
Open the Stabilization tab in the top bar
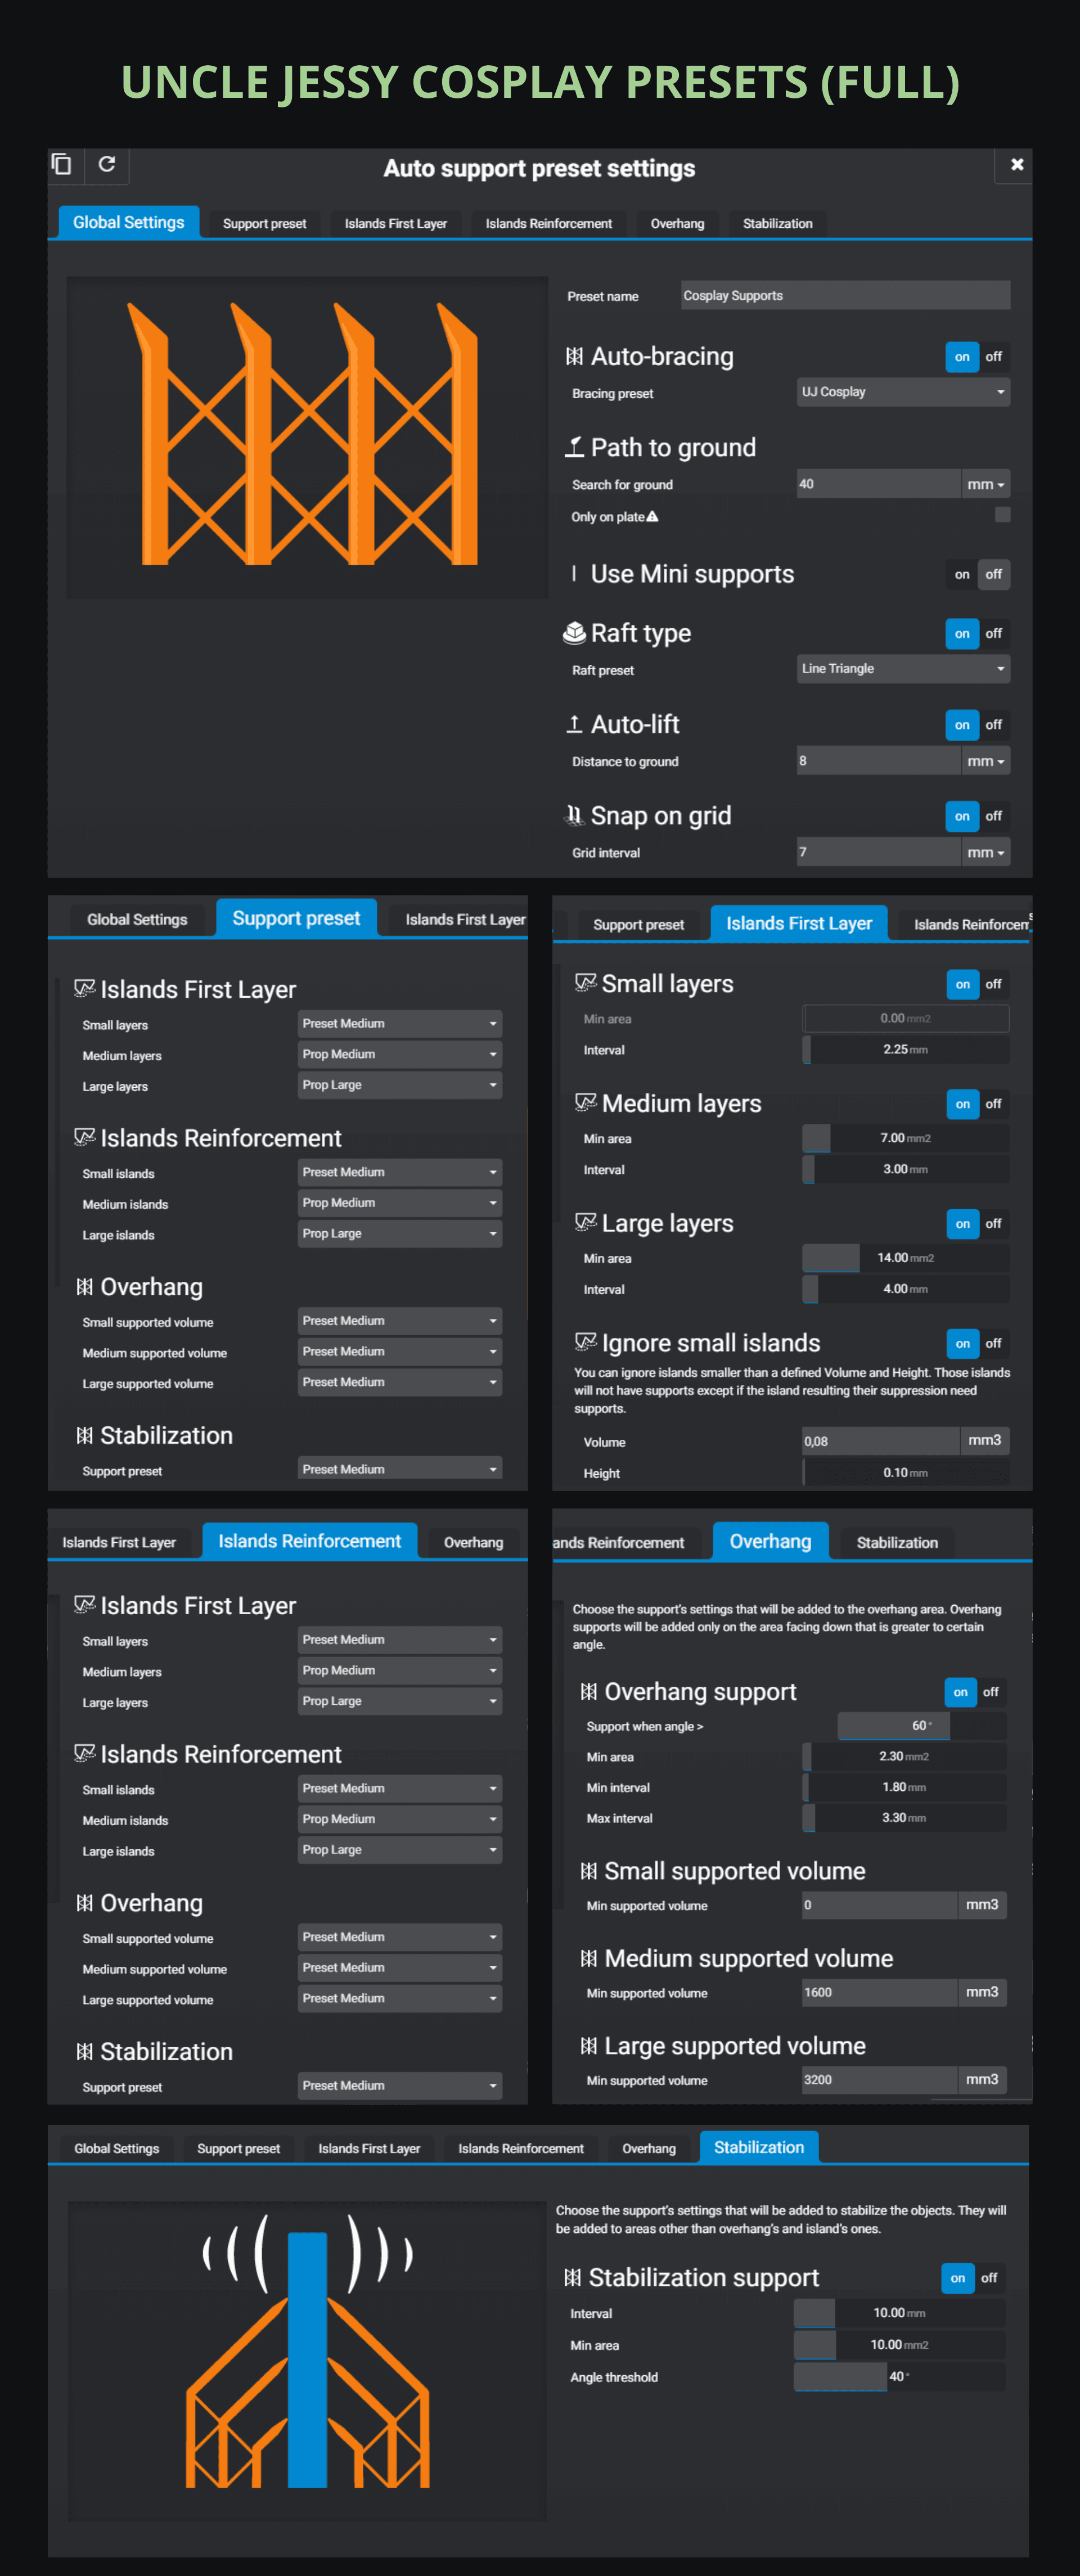pyautogui.click(x=777, y=224)
